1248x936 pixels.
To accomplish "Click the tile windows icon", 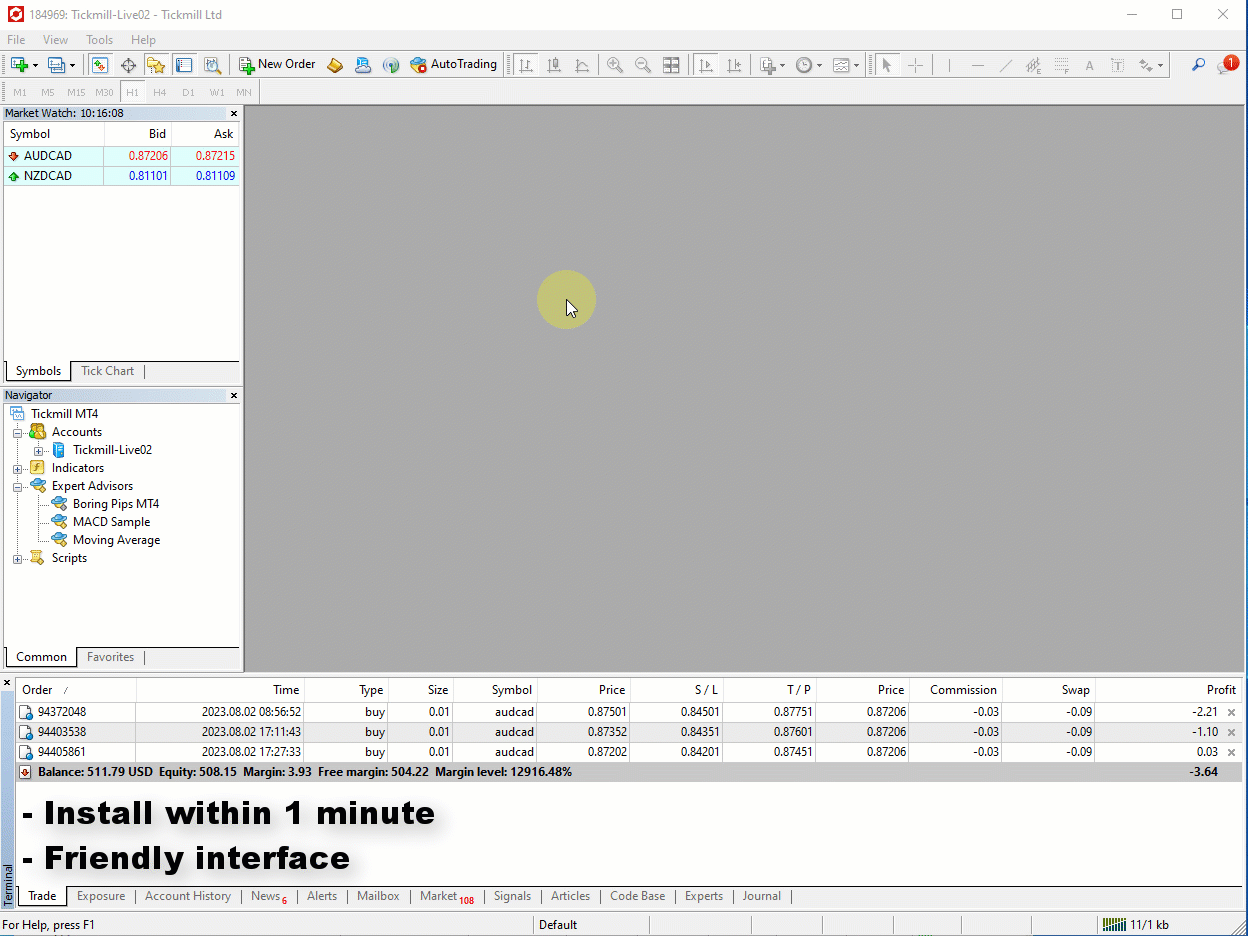I will pos(671,65).
